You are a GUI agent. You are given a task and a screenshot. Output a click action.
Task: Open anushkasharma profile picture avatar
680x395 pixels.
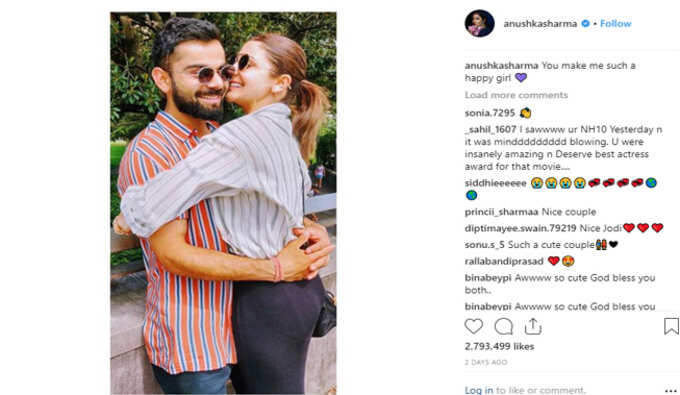480,23
